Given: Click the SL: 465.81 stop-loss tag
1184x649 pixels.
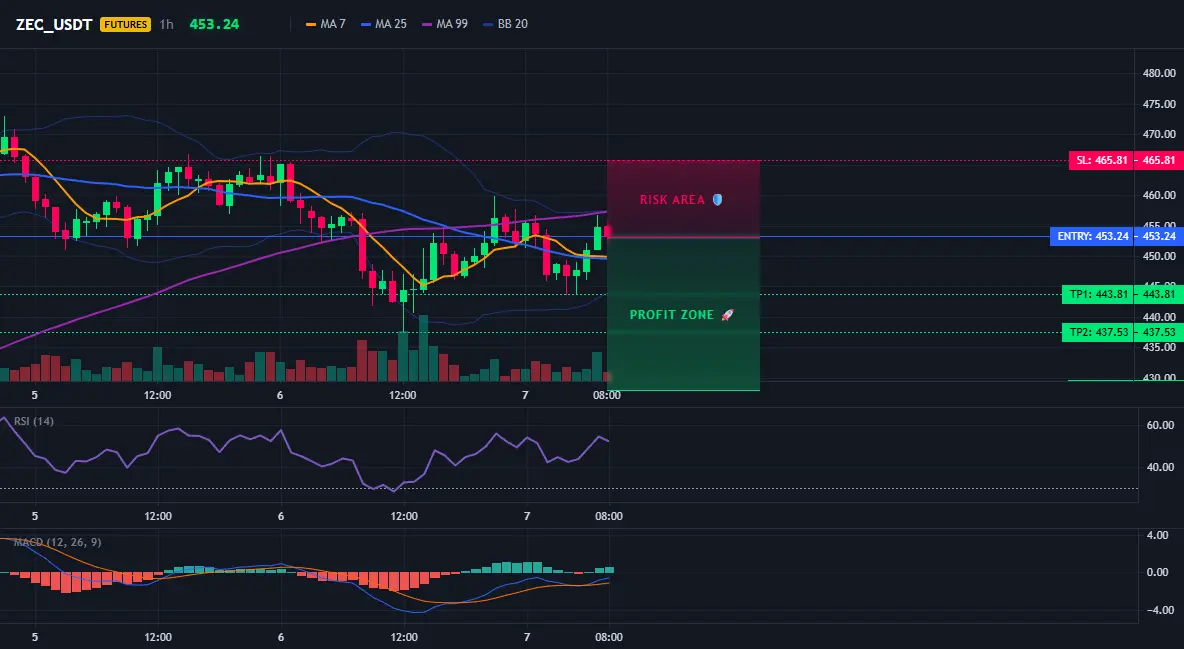Looking at the screenshot, I should click(x=1101, y=160).
